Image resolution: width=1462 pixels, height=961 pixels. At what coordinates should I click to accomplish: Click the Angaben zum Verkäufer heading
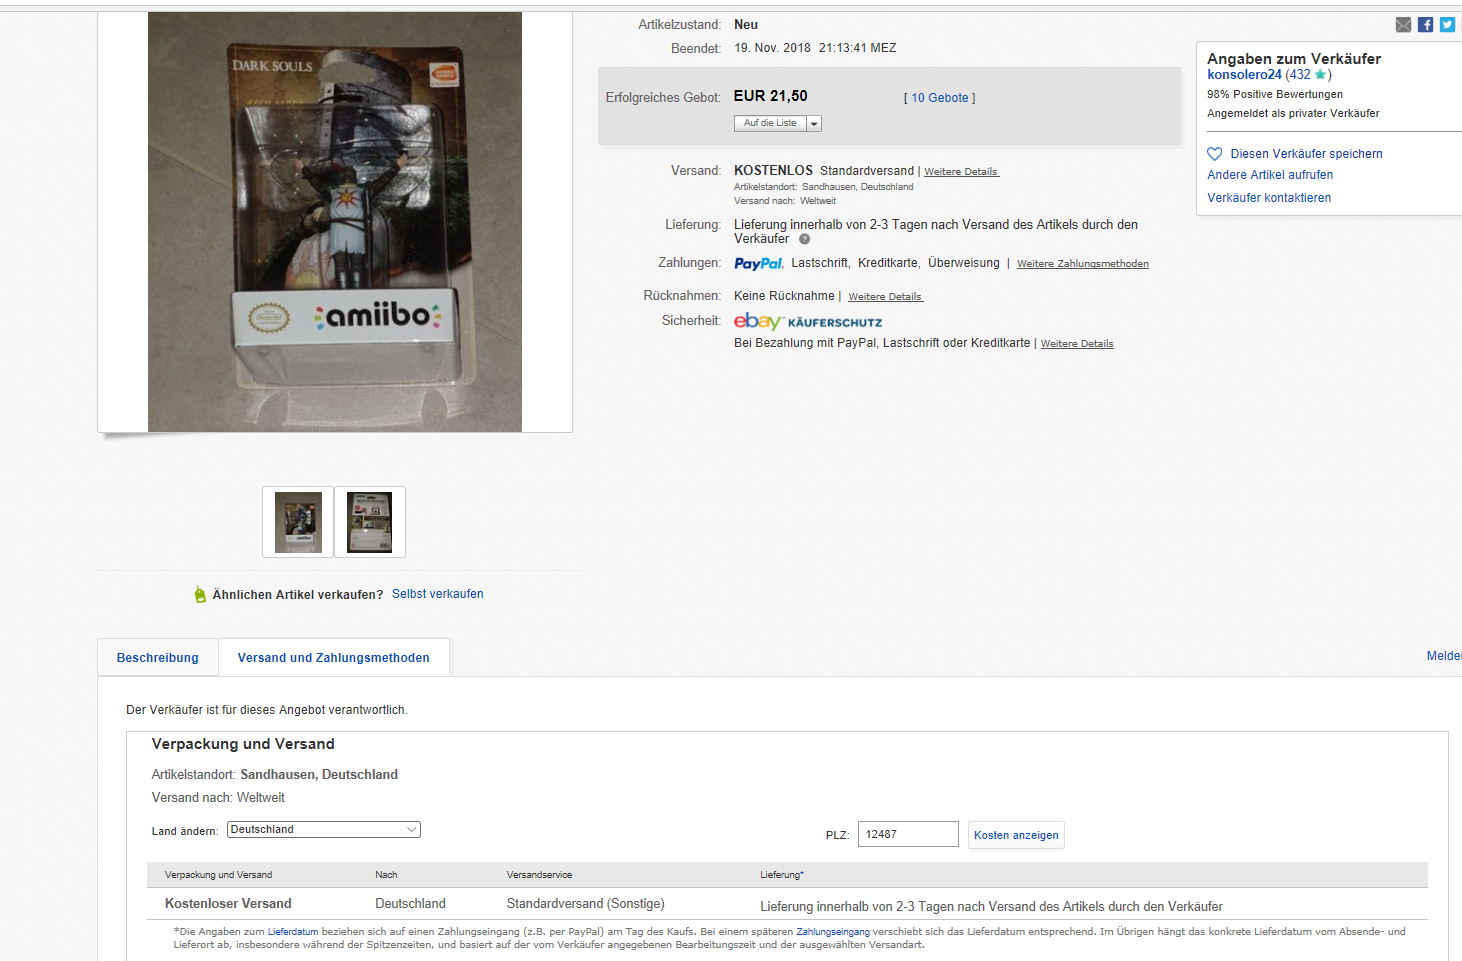point(1294,59)
